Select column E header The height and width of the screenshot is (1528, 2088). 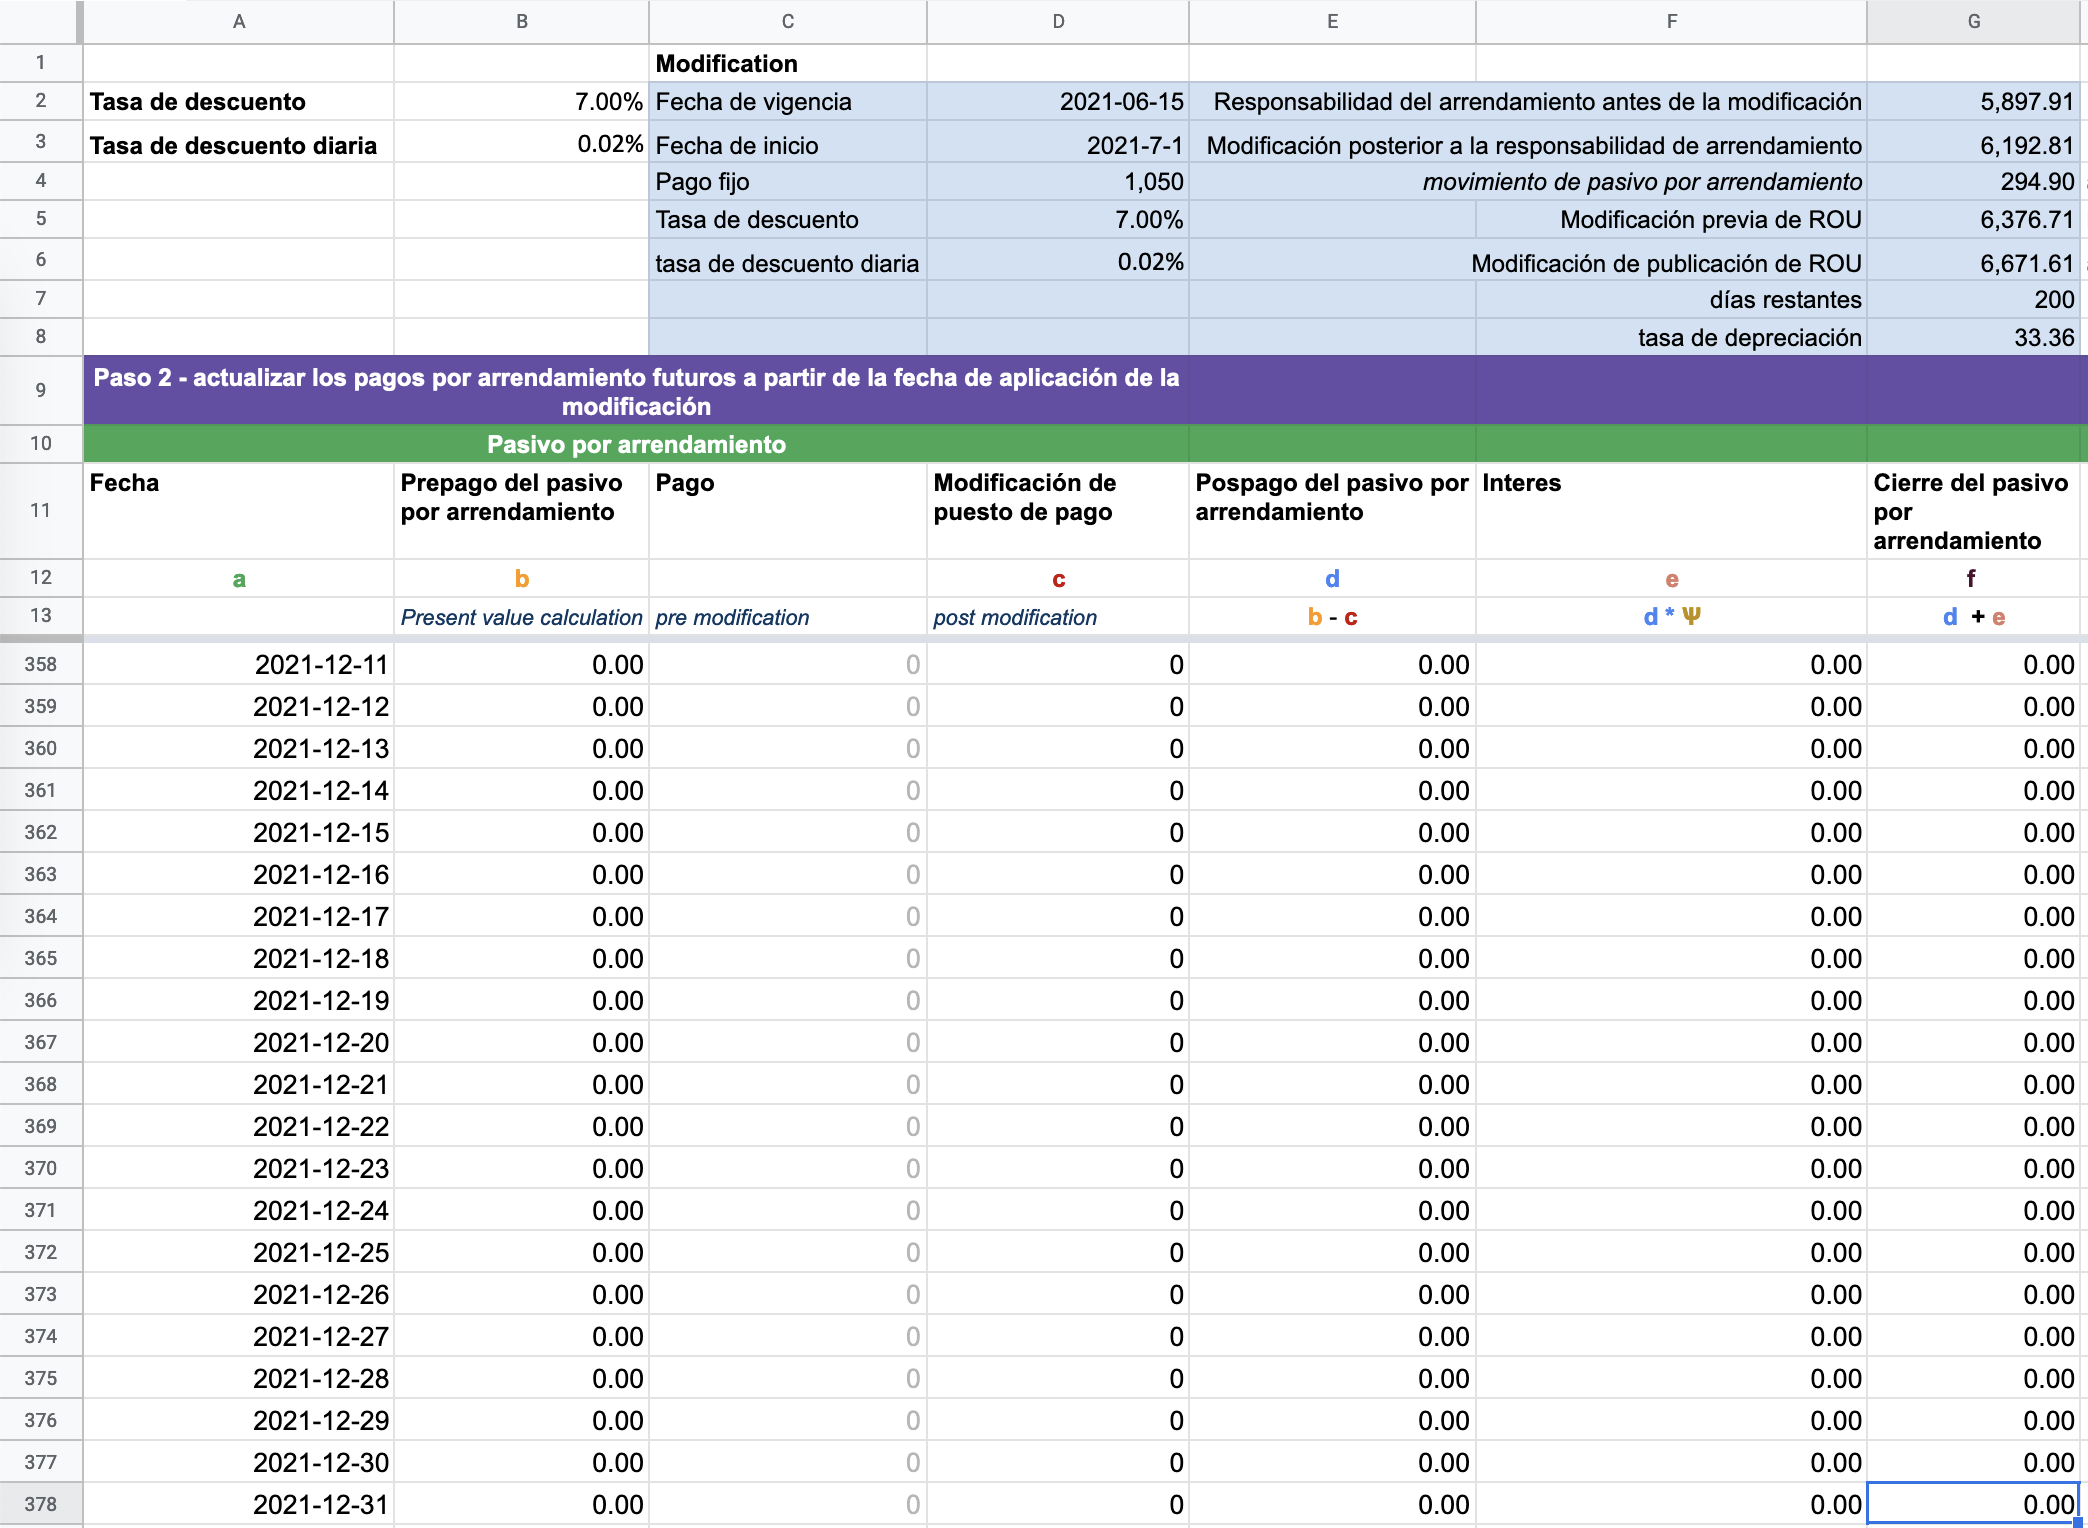click(1332, 21)
